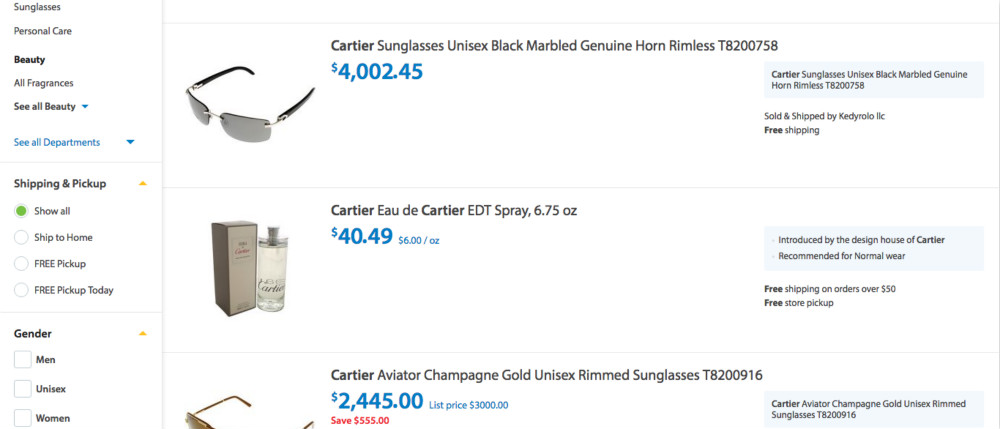Enable the Women gender filter checkbox
Viewport: 1000px width, 429px height.
pos(22,417)
